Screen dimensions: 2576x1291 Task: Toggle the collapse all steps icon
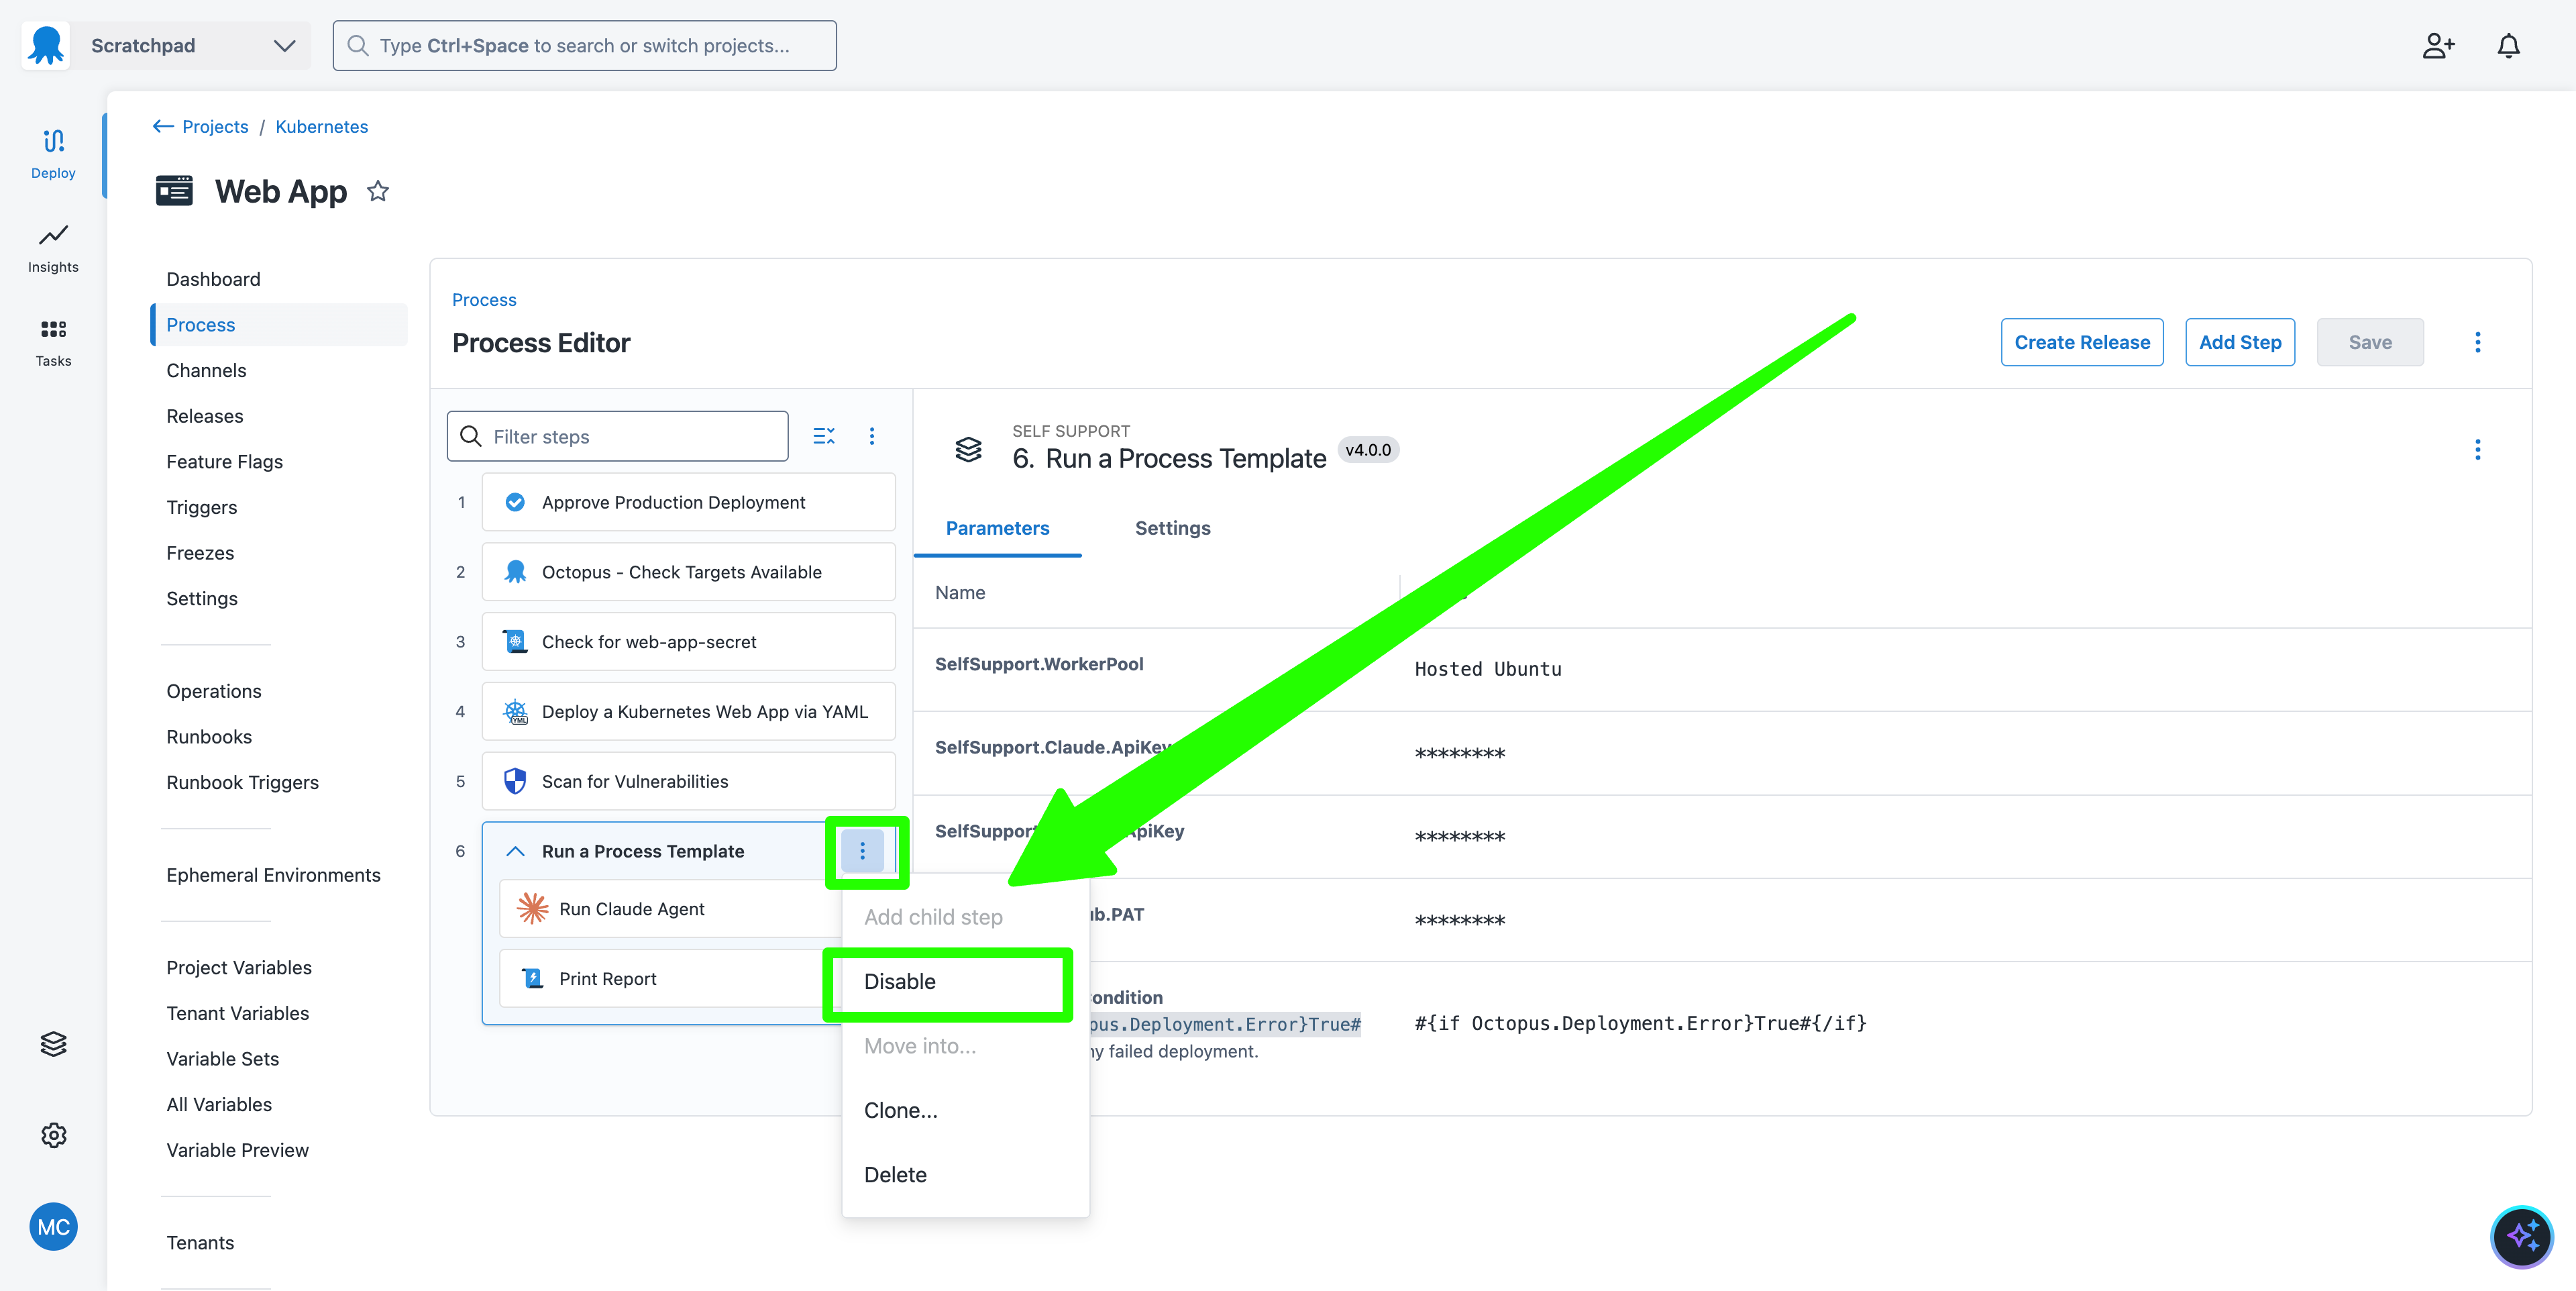coord(823,436)
